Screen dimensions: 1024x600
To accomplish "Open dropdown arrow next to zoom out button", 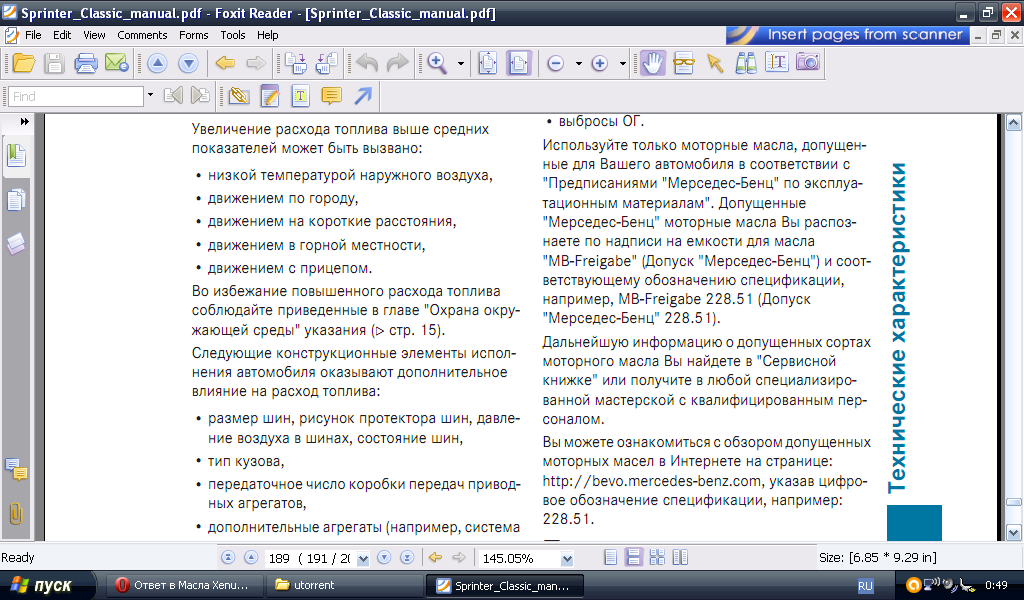I will pos(579,63).
